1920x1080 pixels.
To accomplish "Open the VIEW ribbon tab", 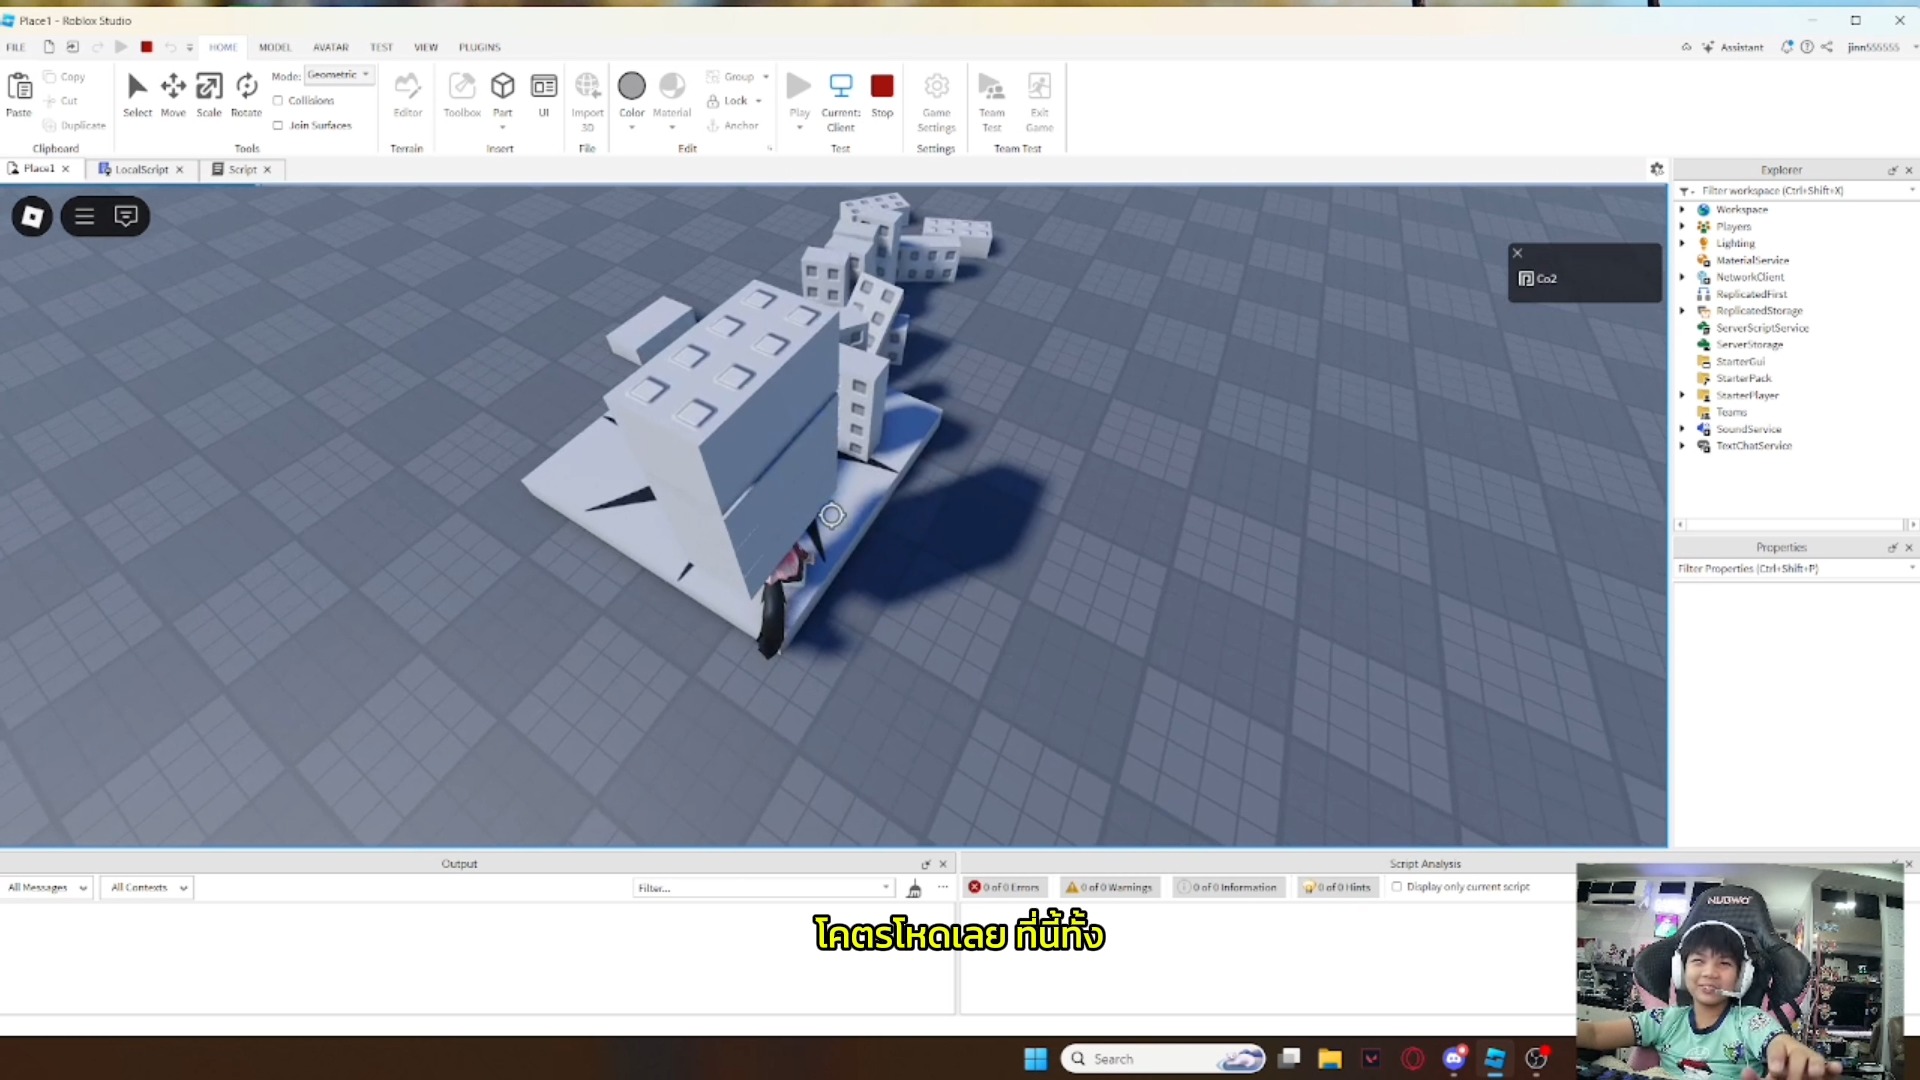I will point(426,47).
